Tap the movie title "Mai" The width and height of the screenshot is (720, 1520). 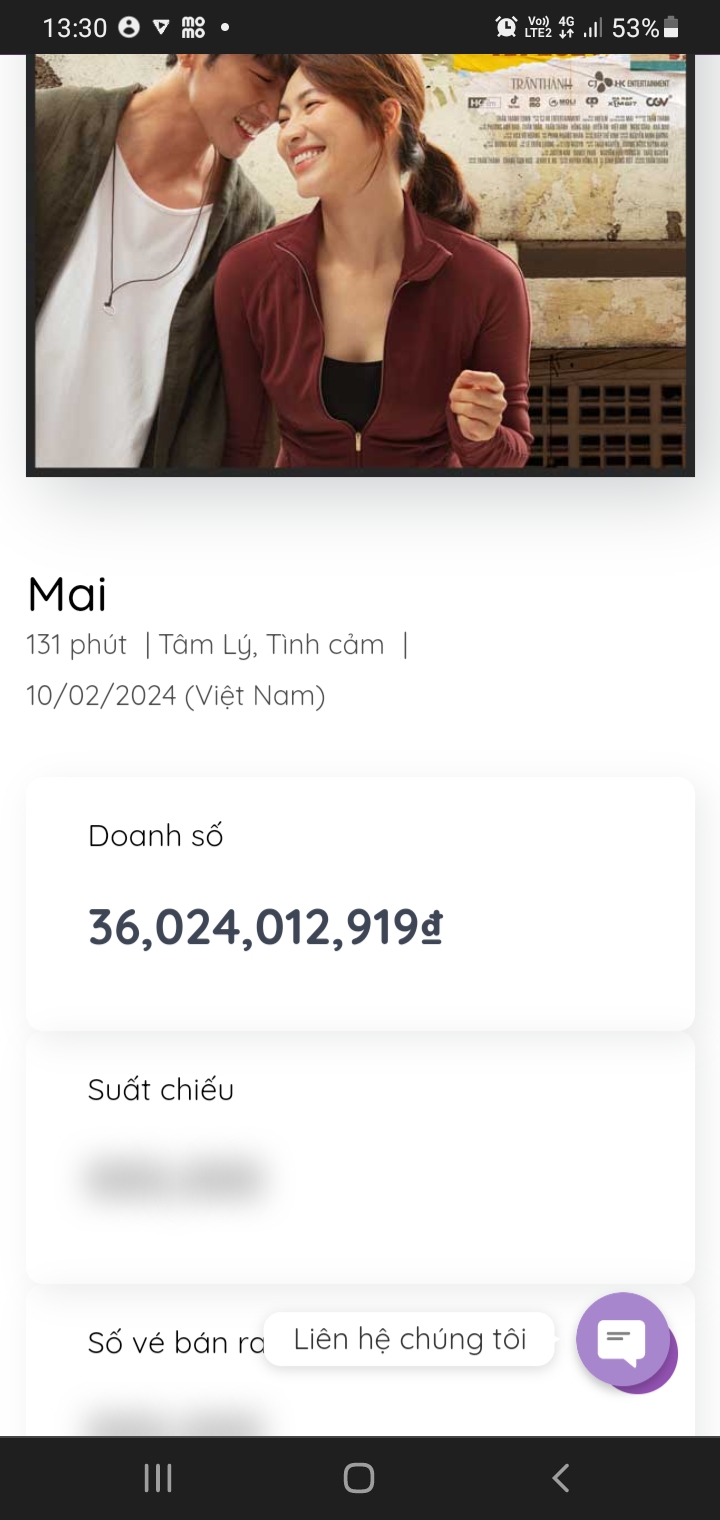click(67, 595)
